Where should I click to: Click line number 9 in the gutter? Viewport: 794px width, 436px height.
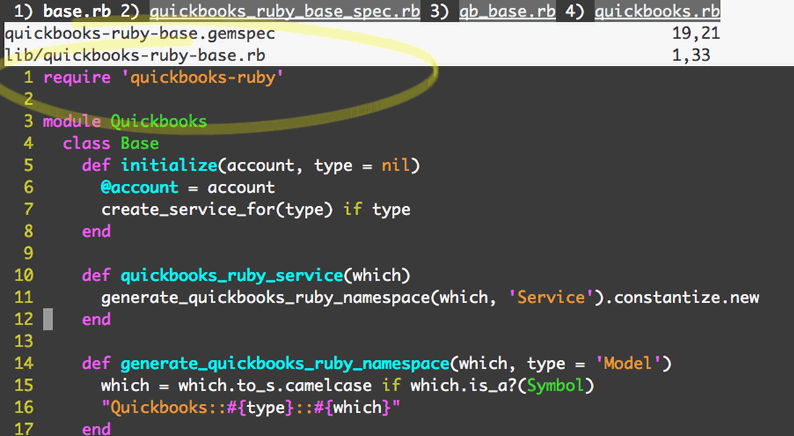click(x=28, y=253)
